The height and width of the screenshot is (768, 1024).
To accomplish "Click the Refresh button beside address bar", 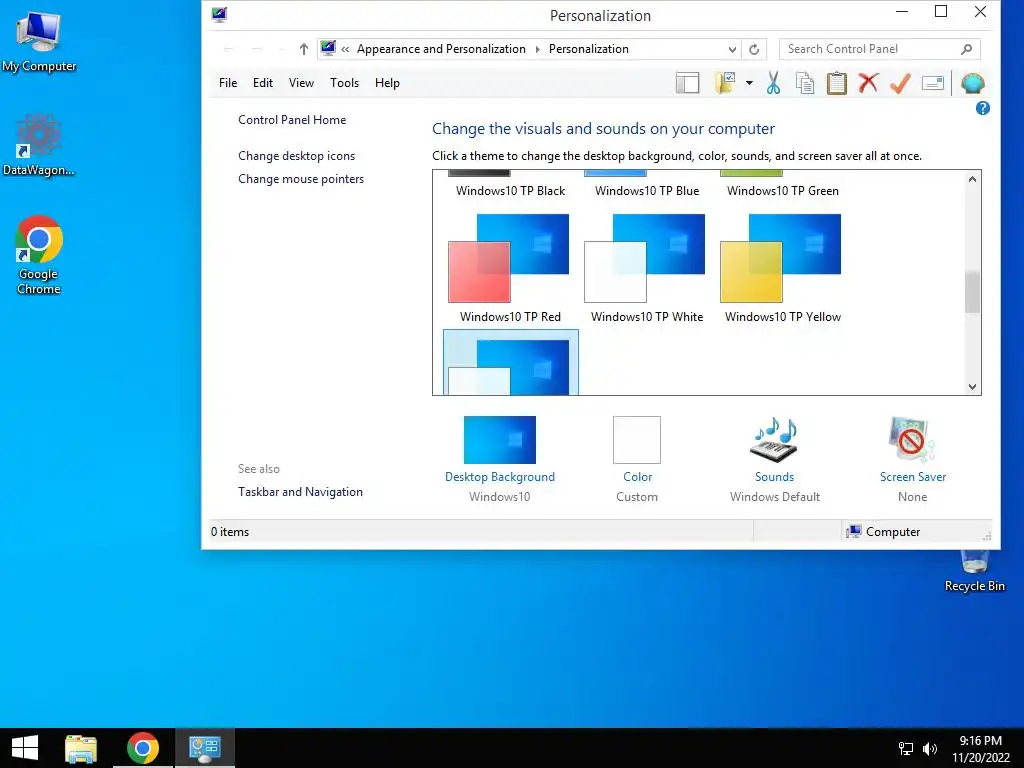I will click(x=754, y=49).
